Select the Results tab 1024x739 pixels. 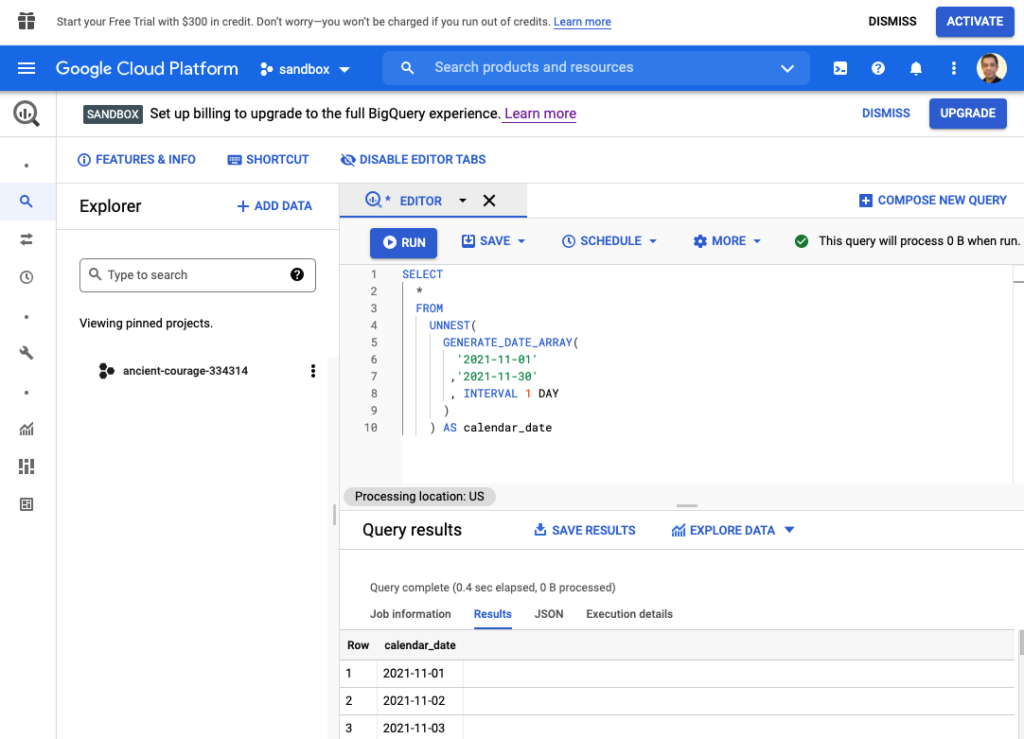pyautogui.click(x=492, y=614)
